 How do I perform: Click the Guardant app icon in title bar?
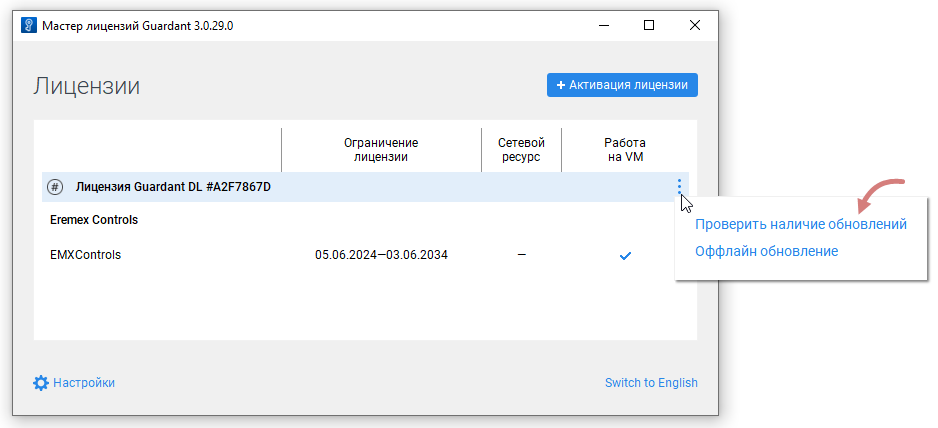pyautogui.click(x=28, y=26)
